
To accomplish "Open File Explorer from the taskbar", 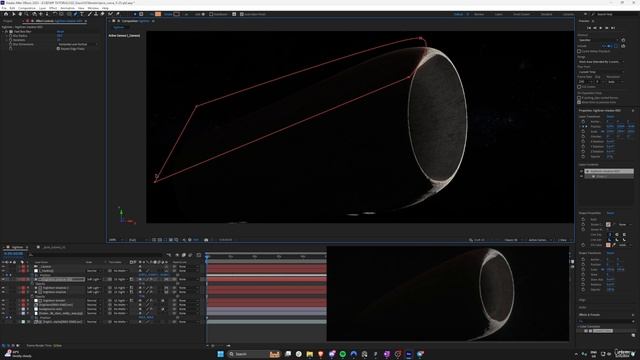I will (310, 354).
